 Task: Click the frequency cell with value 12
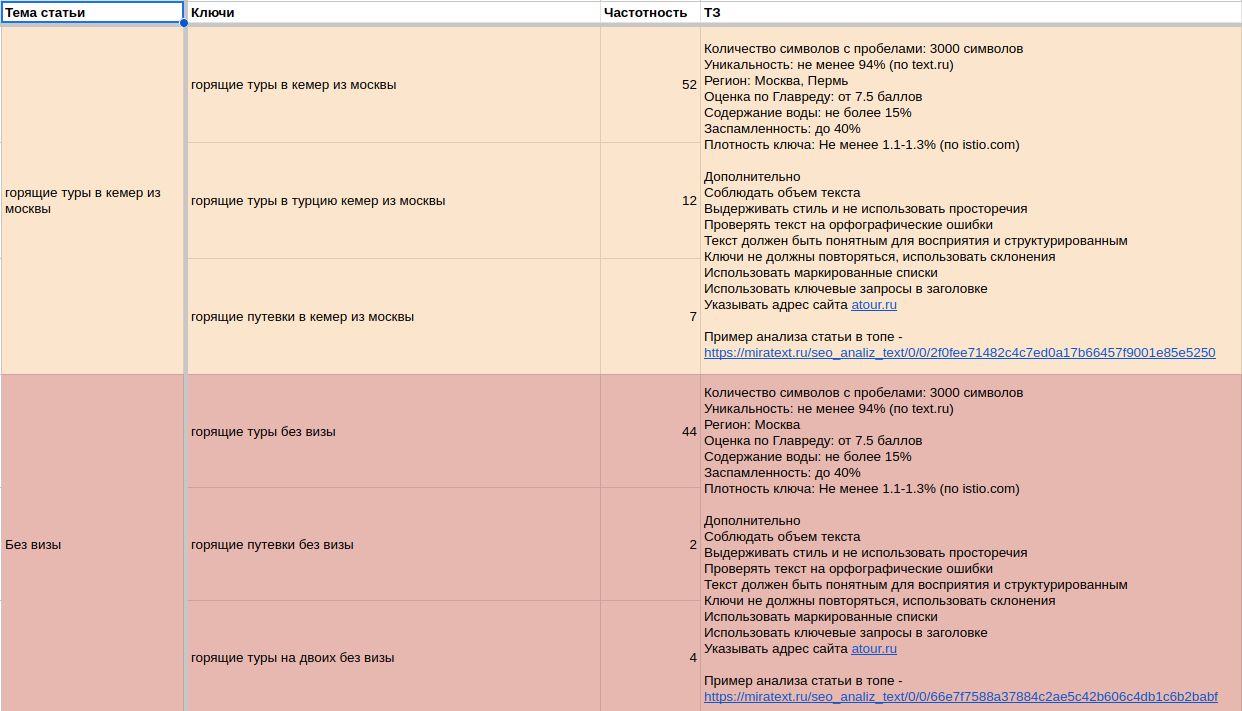[x=650, y=201]
